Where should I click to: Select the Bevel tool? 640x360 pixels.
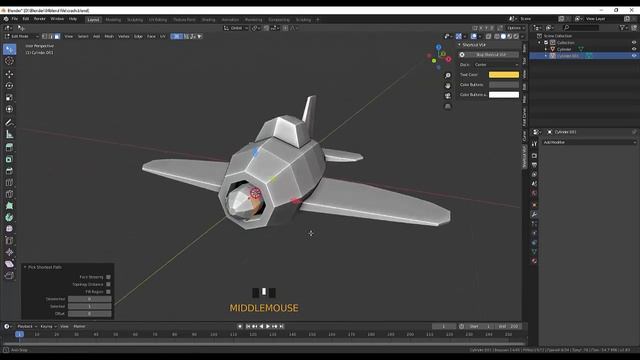9,171
